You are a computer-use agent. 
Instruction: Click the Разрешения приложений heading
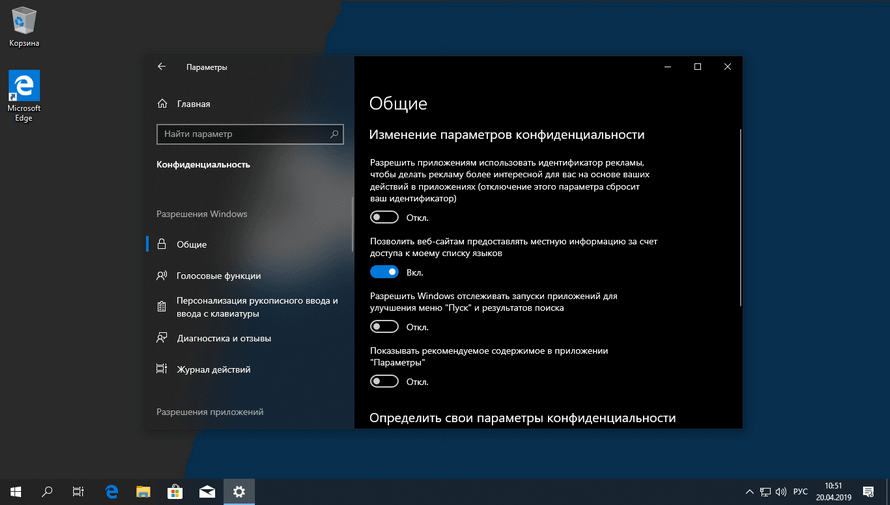(x=210, y=412)
